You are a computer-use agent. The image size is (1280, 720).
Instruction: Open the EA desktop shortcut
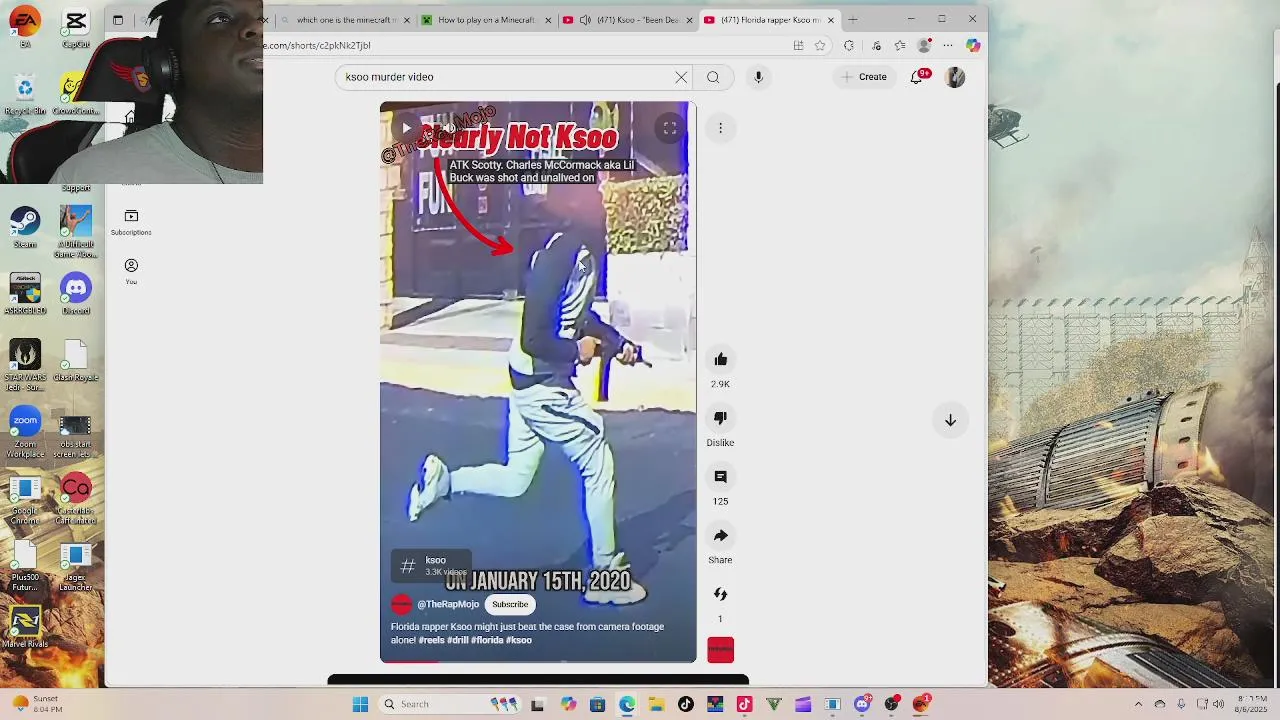point(25,27)
